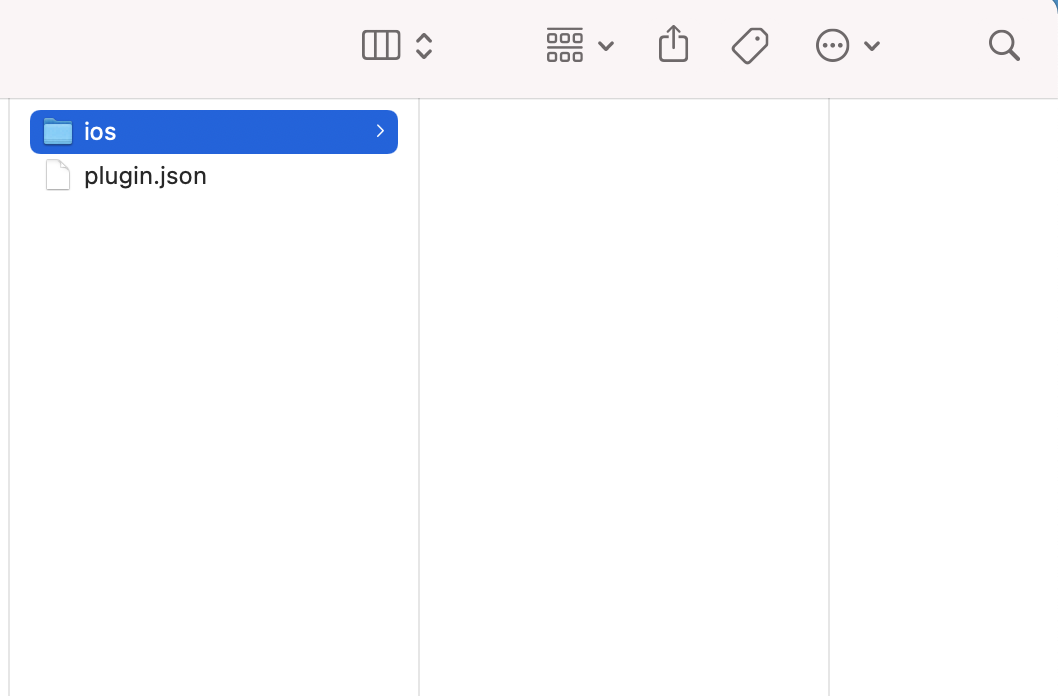Click the group-by grid icon
Viewport: 1058px width, 696px height.
tap(565, 45)
